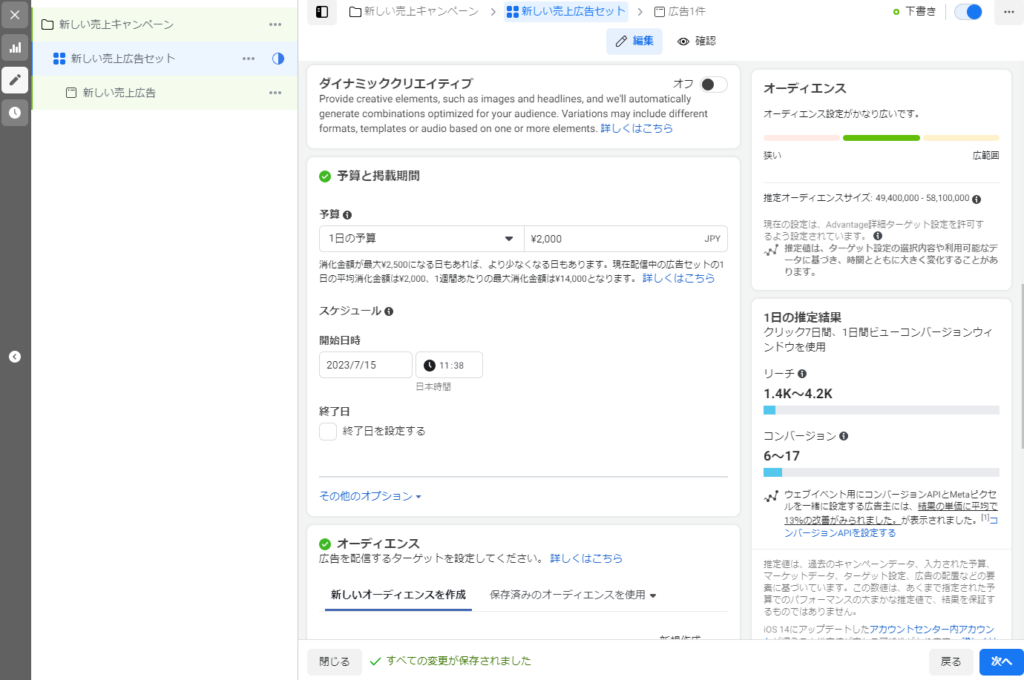
Task: Open the clock history icon in sidebar
Action: click(15, 113)
